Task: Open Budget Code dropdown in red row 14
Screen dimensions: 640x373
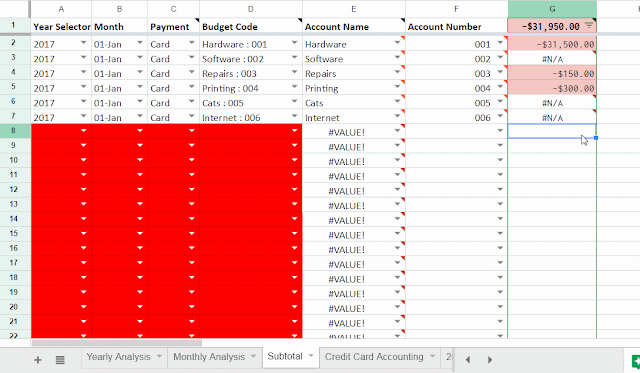Action: (x=294, y=219)
